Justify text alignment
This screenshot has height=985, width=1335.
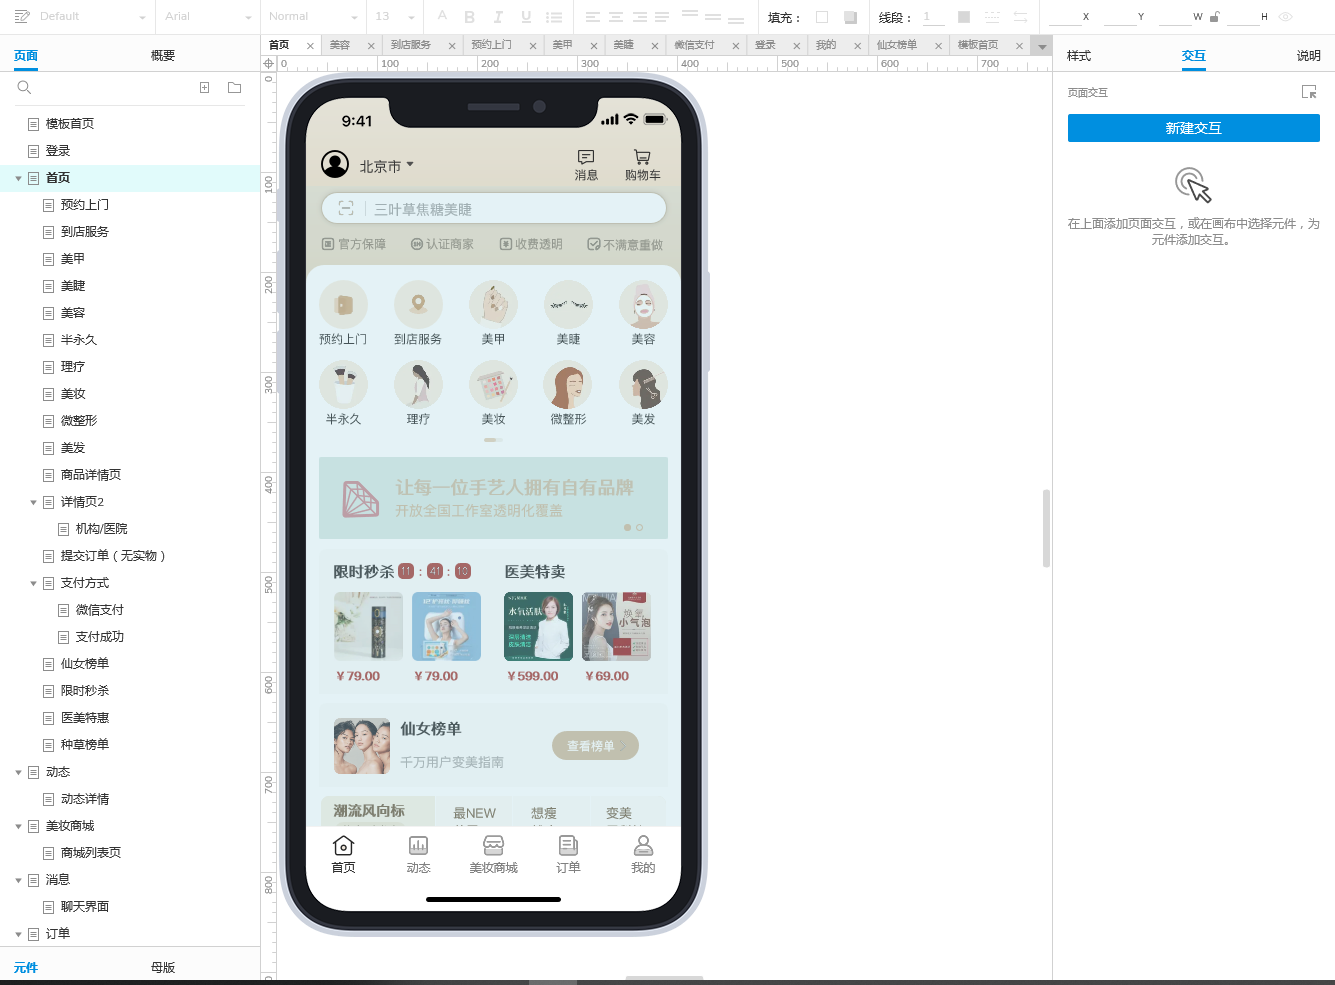(662, 17)
